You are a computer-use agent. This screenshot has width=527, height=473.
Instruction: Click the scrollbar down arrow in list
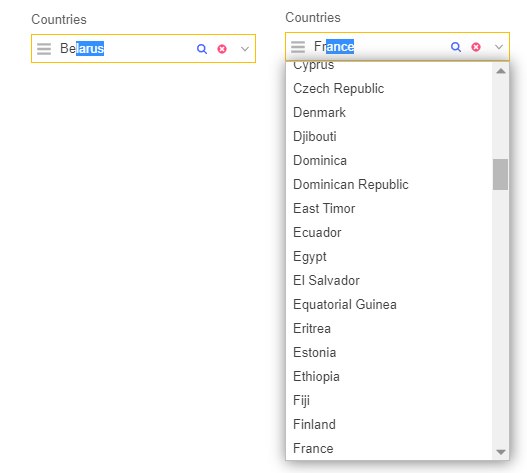(501, 452)
